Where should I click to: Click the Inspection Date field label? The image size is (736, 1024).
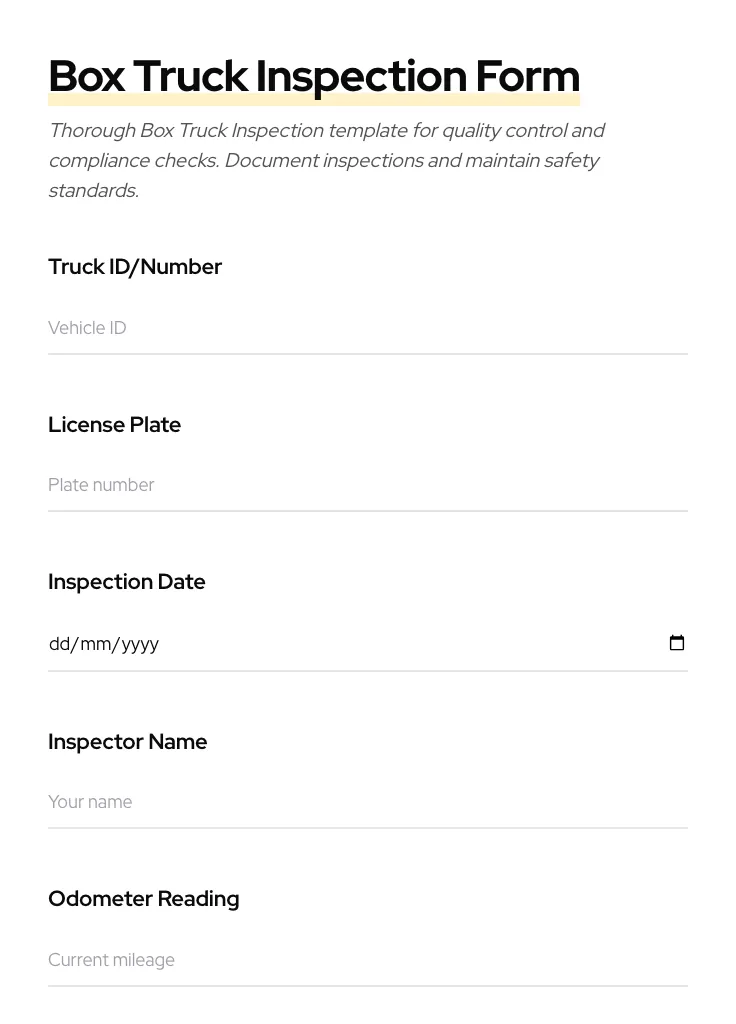click(127, 582)
